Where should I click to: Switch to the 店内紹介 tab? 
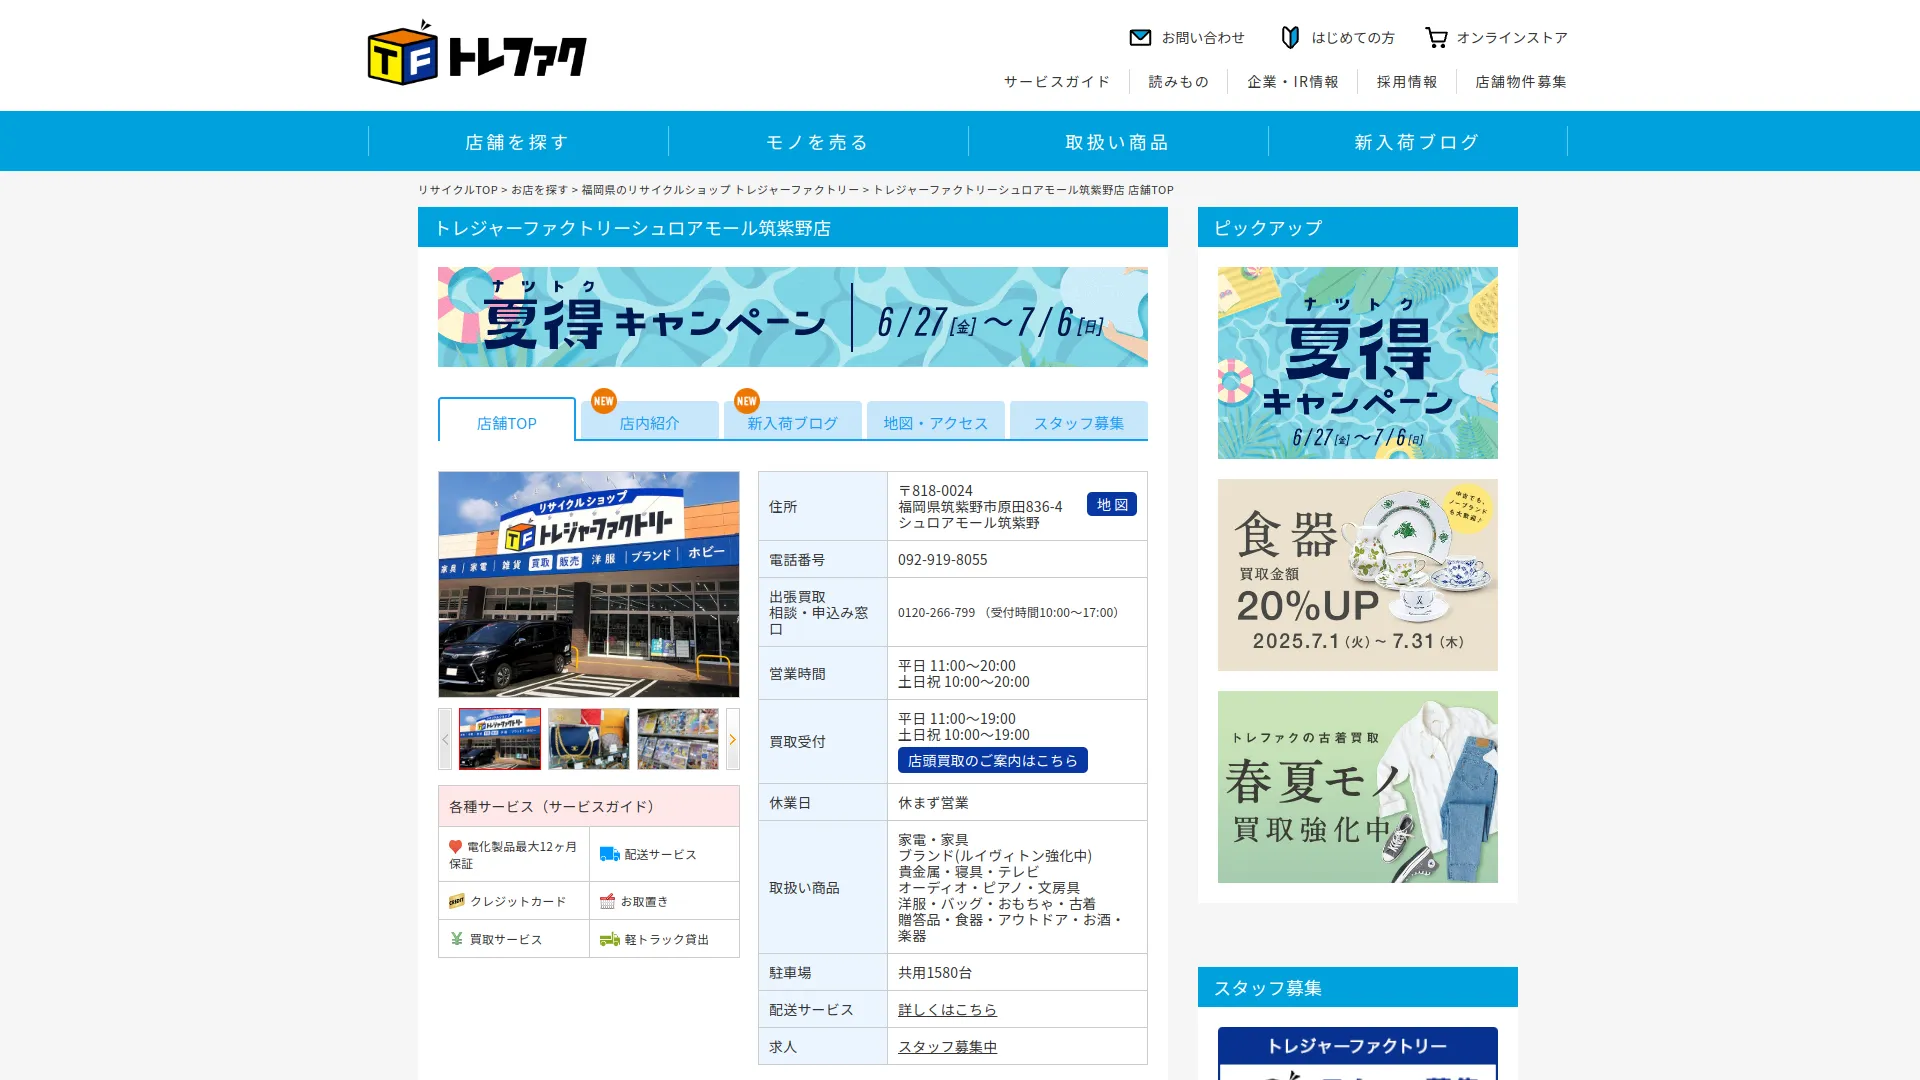(650, 422)
